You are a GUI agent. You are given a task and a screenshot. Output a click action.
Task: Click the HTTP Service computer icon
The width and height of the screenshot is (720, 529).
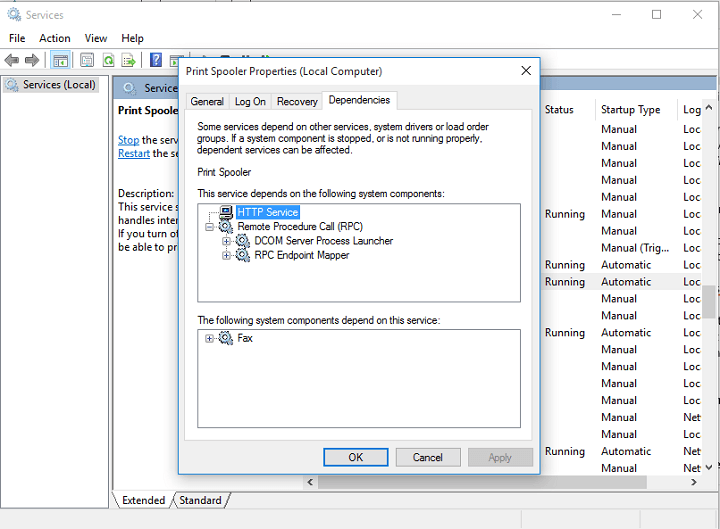(x=226, y=213)
